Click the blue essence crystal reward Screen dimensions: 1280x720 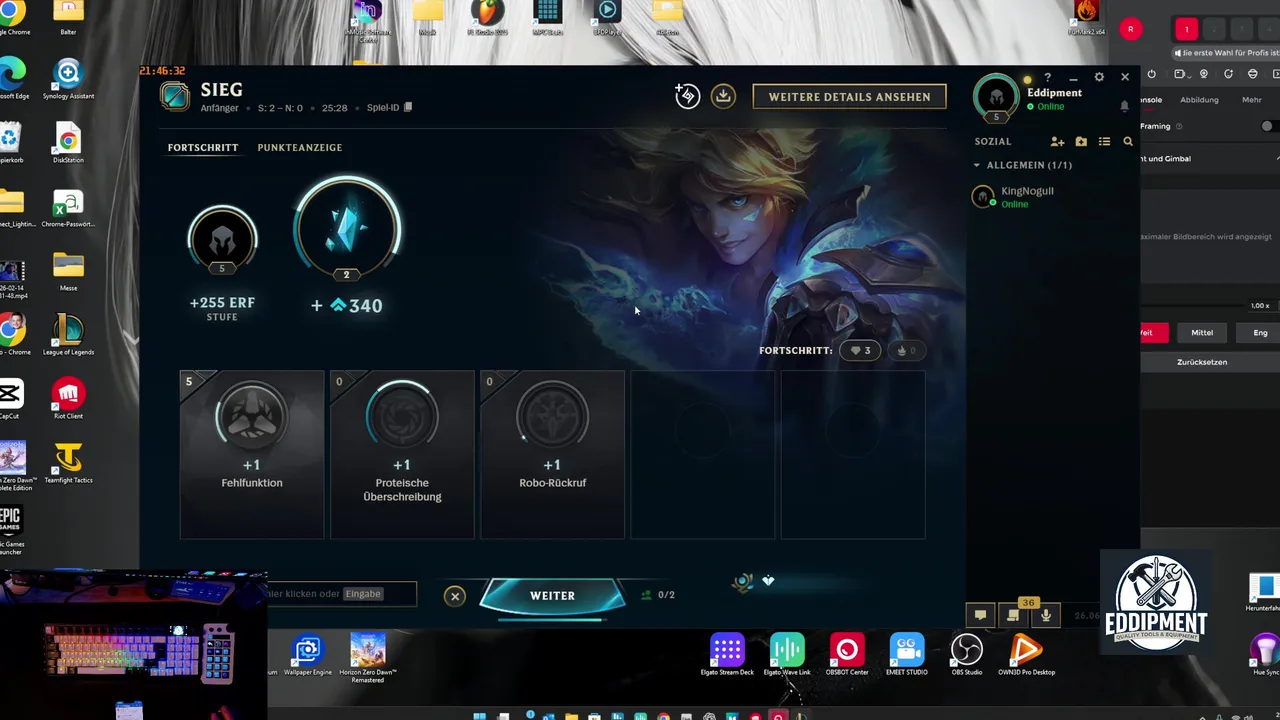pos(347,229)
